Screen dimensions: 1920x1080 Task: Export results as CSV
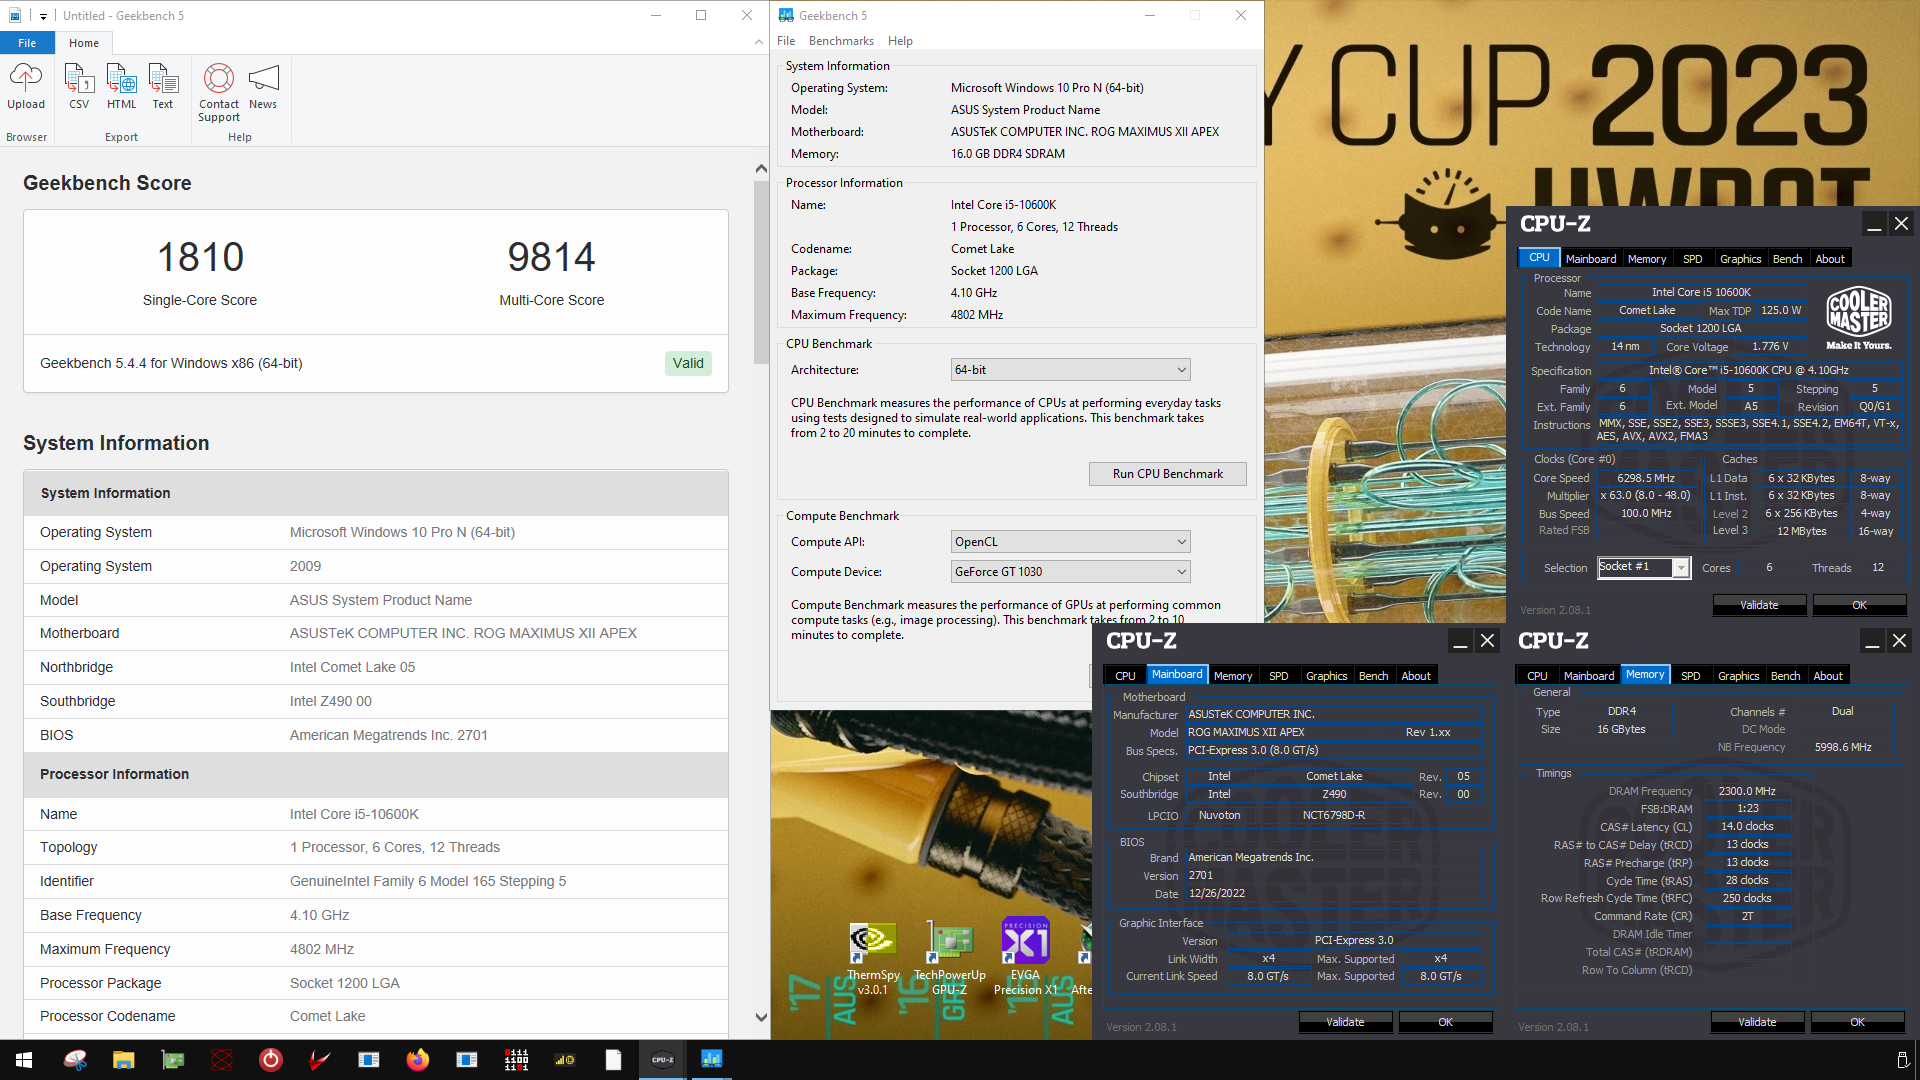[x=79, y=85]
